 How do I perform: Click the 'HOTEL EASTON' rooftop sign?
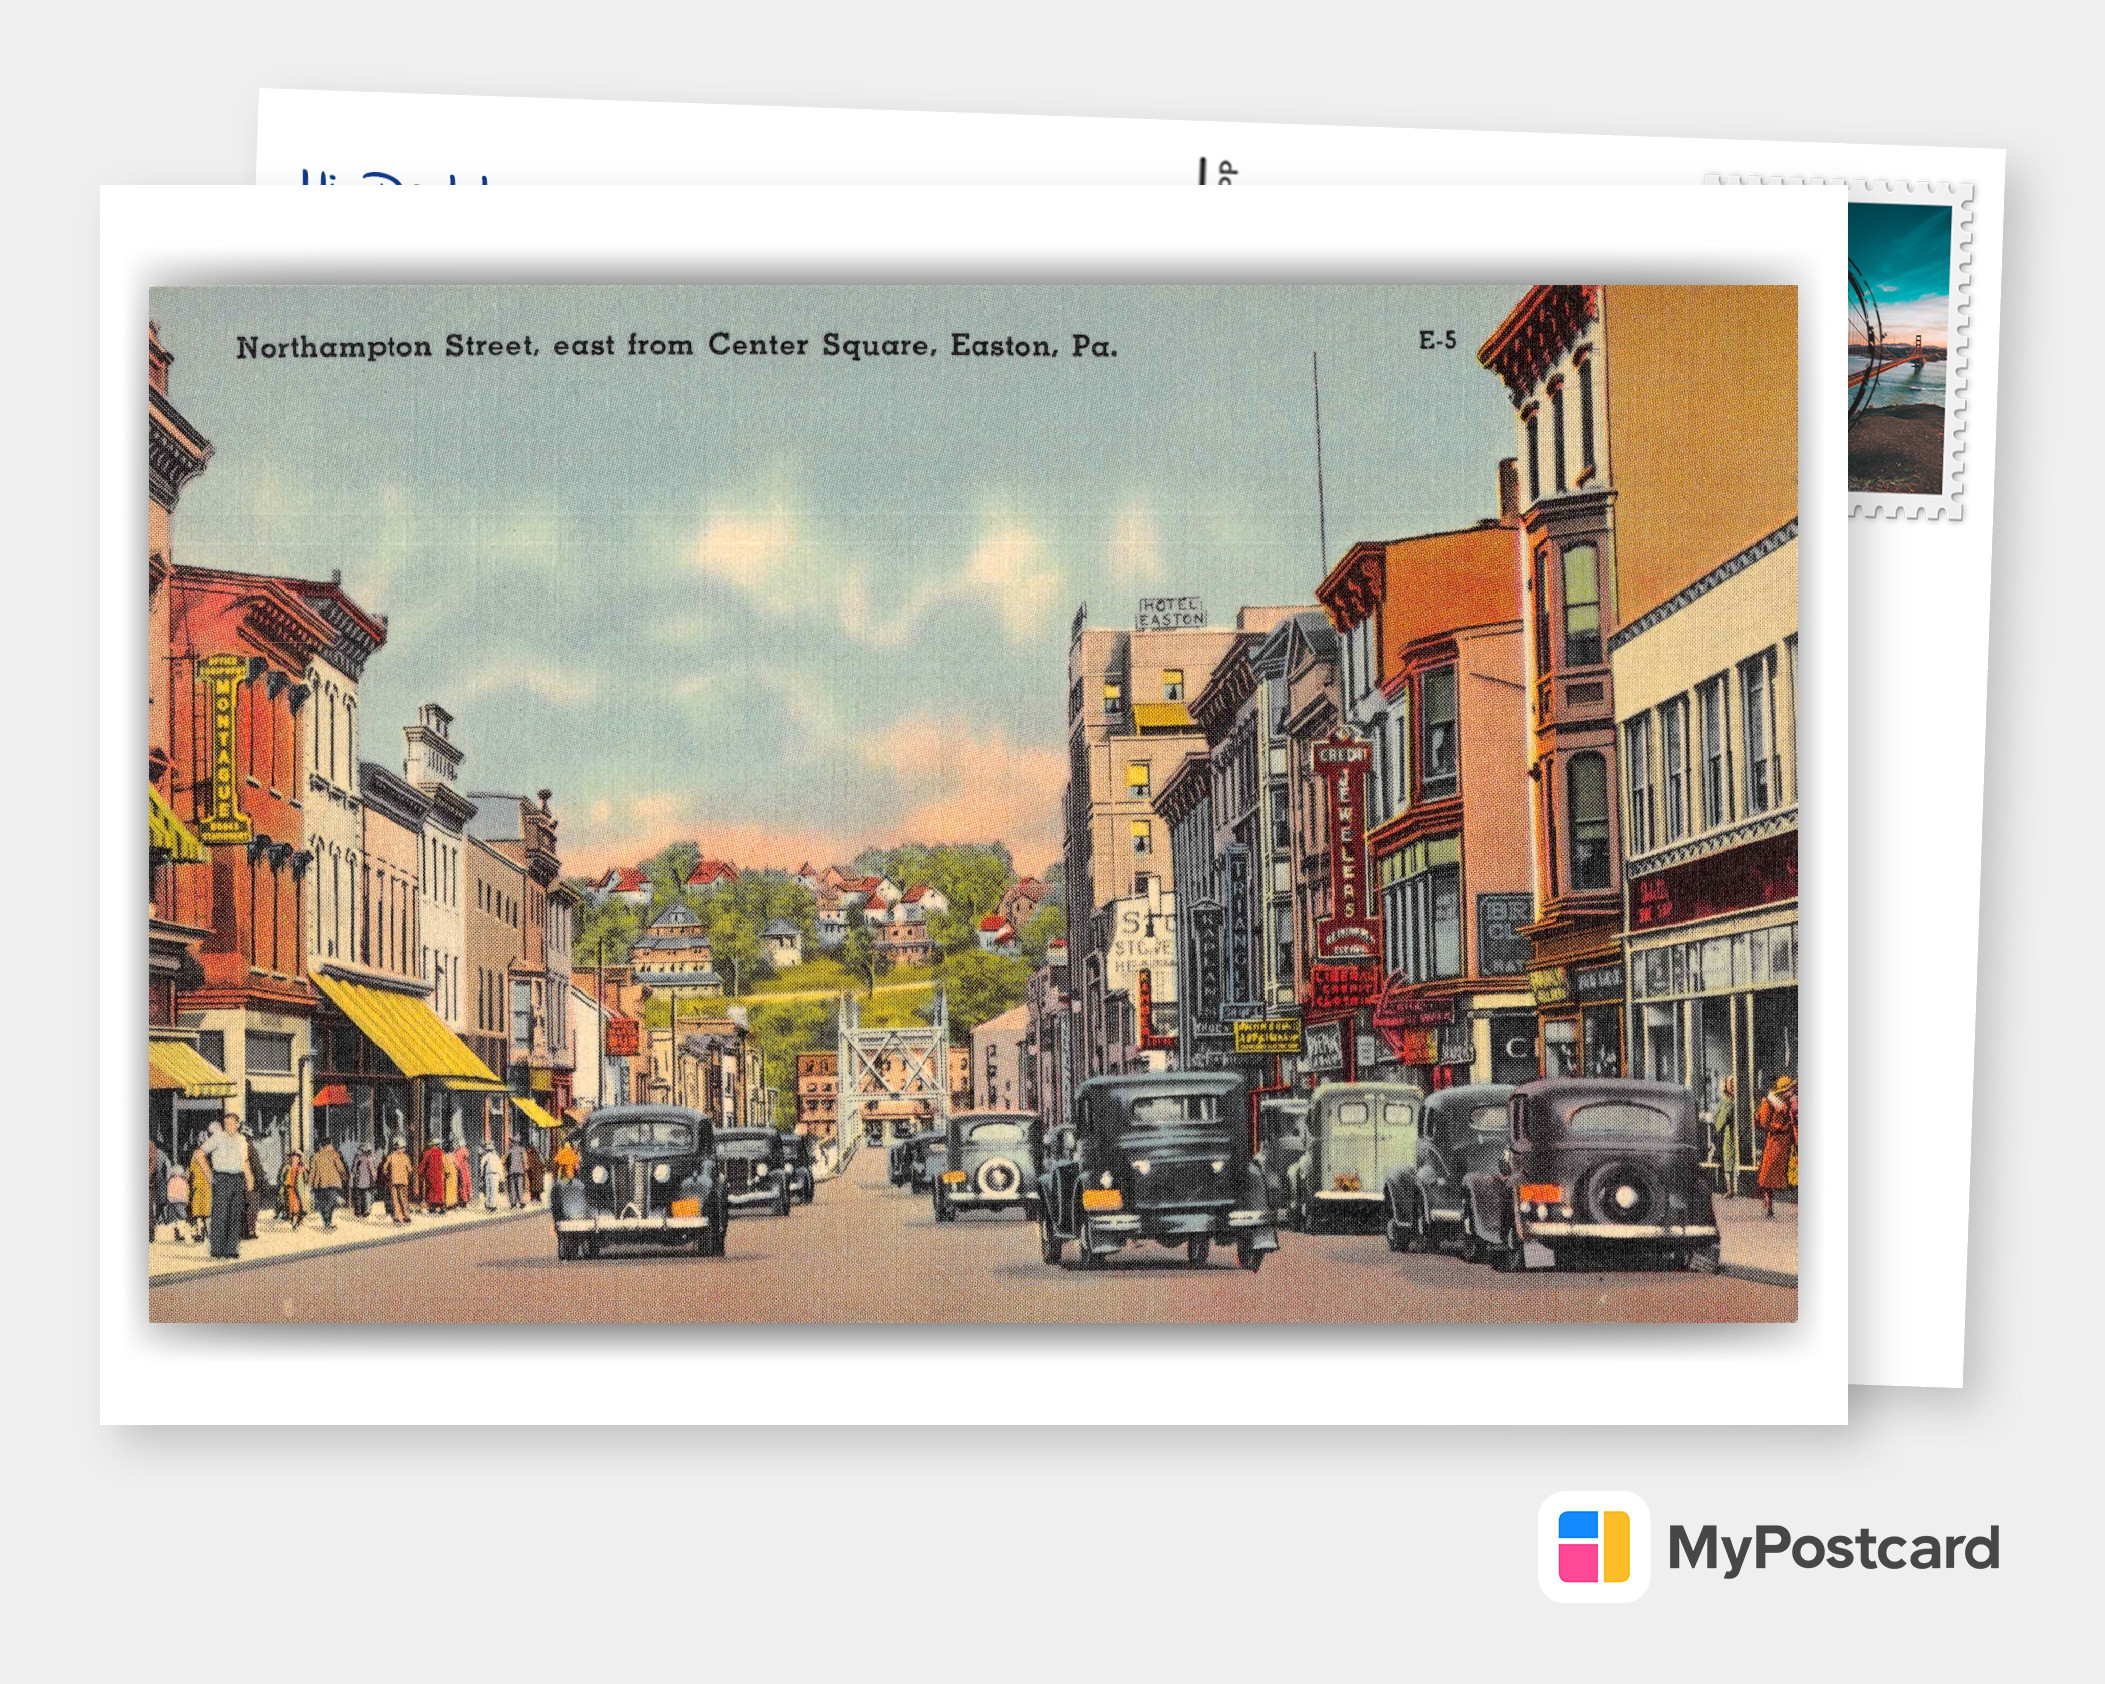coord(1171,612)
